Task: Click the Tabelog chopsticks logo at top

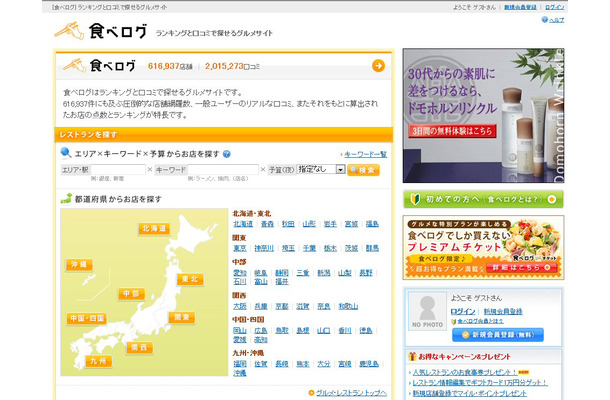Action: coord(100,31)
